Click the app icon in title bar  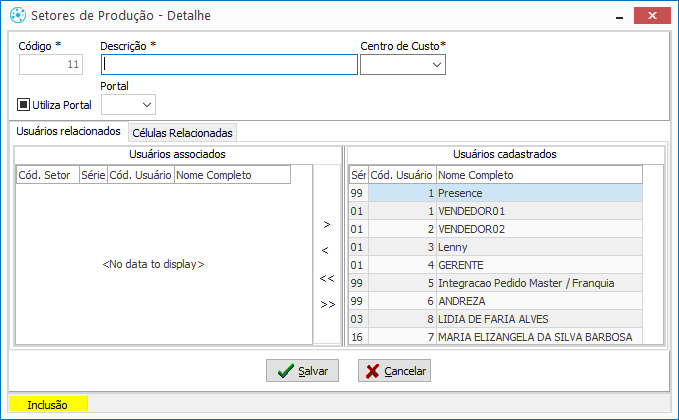(x=18, y=15)
